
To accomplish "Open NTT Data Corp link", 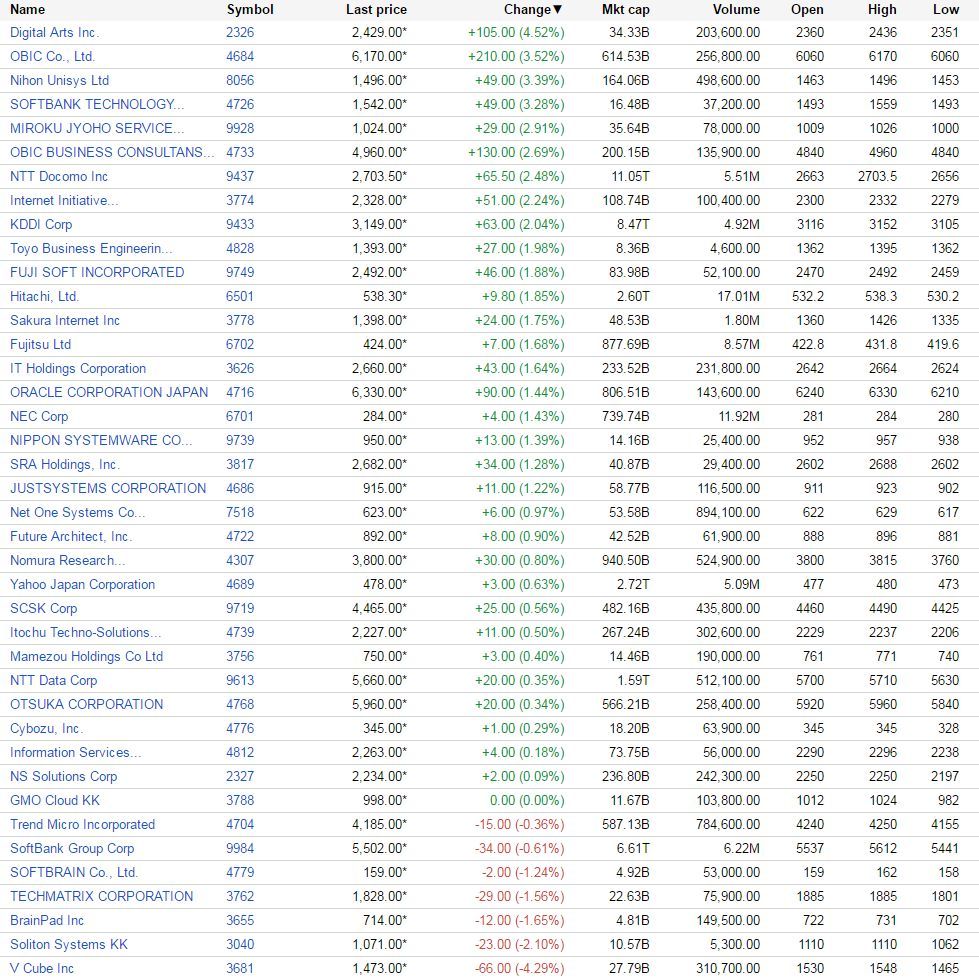I will click(54, 681).
